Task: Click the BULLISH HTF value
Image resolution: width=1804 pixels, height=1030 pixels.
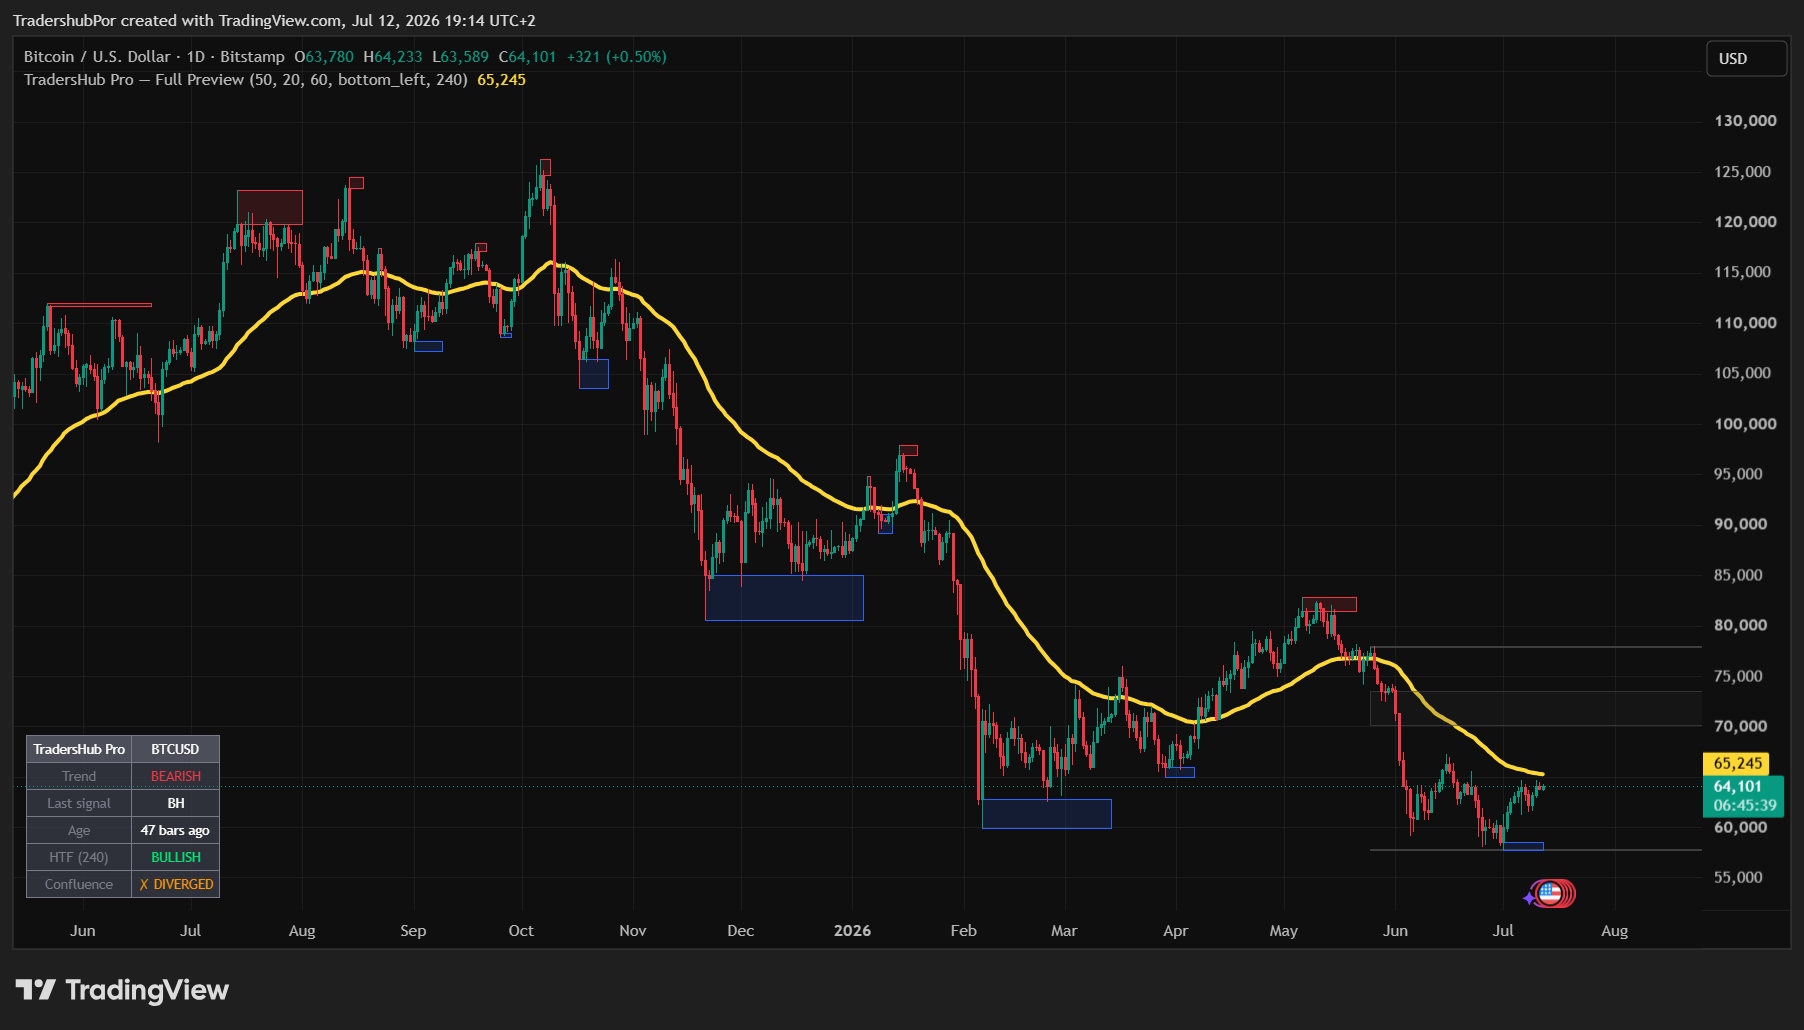Action: (x=175, y=857)
